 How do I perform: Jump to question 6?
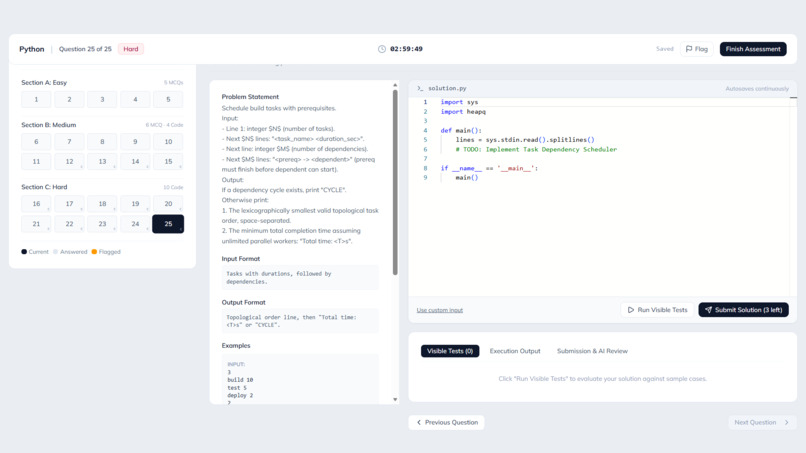(36, 141)
